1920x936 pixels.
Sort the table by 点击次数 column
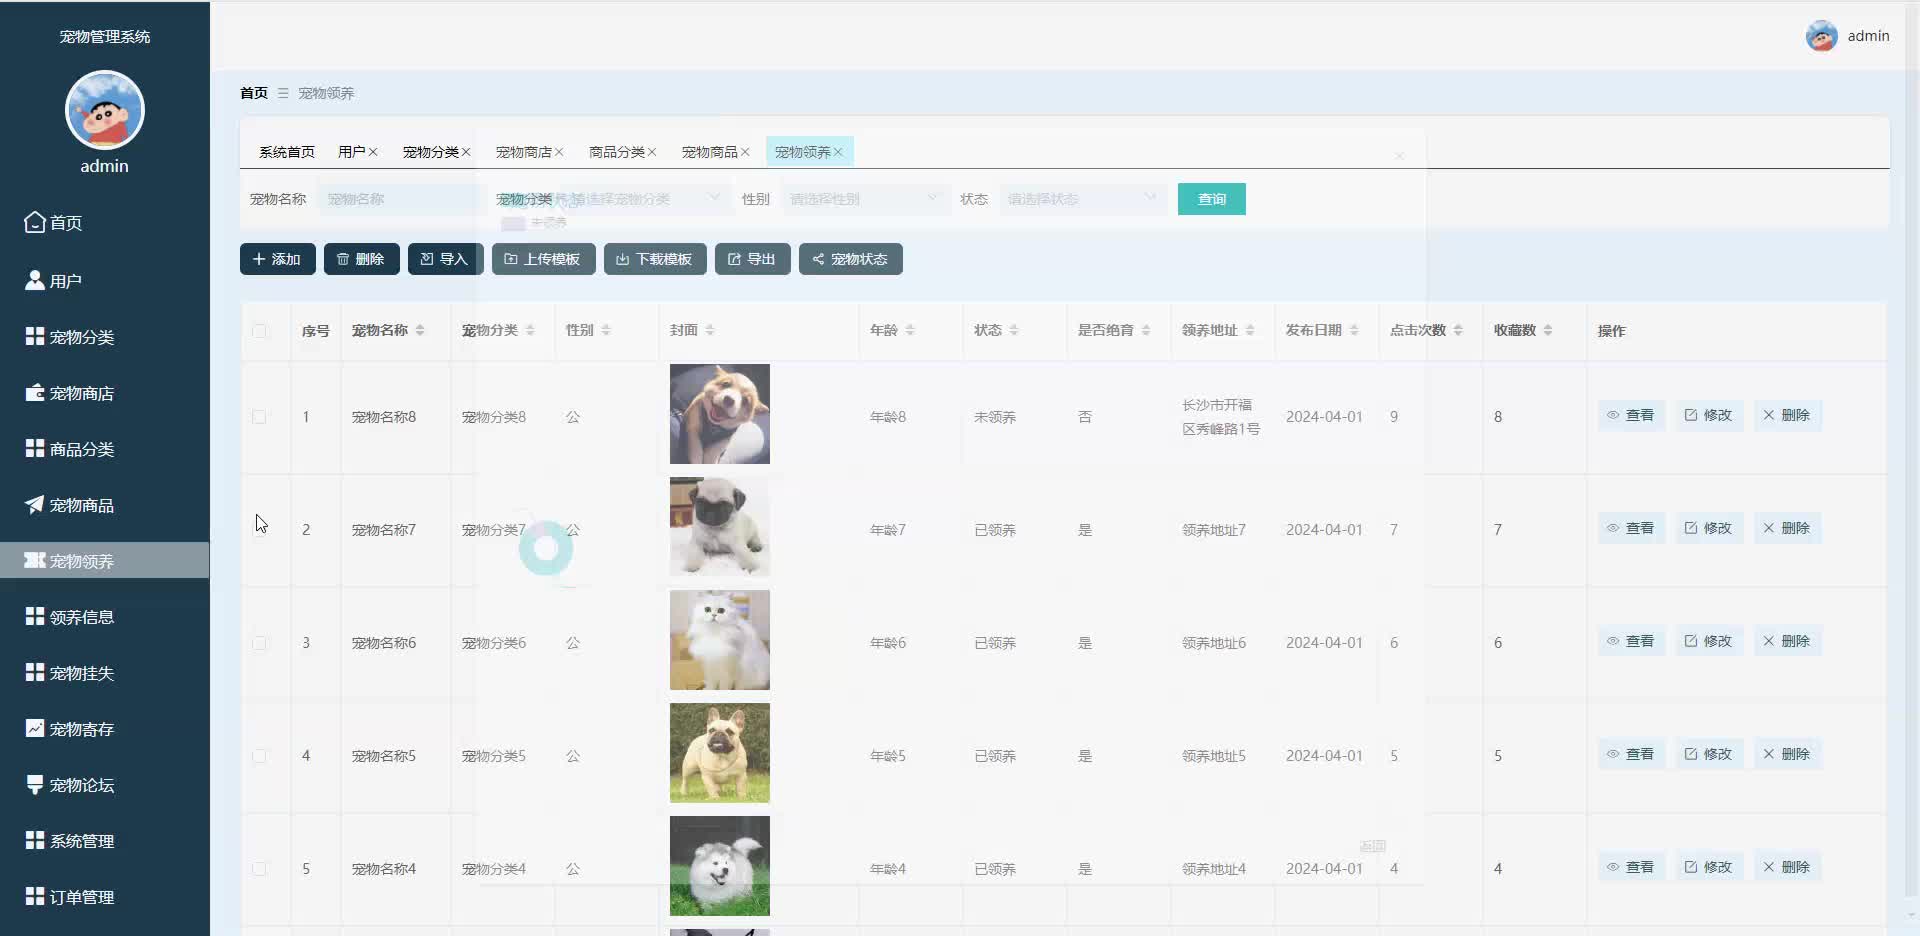pos(1421,330)
